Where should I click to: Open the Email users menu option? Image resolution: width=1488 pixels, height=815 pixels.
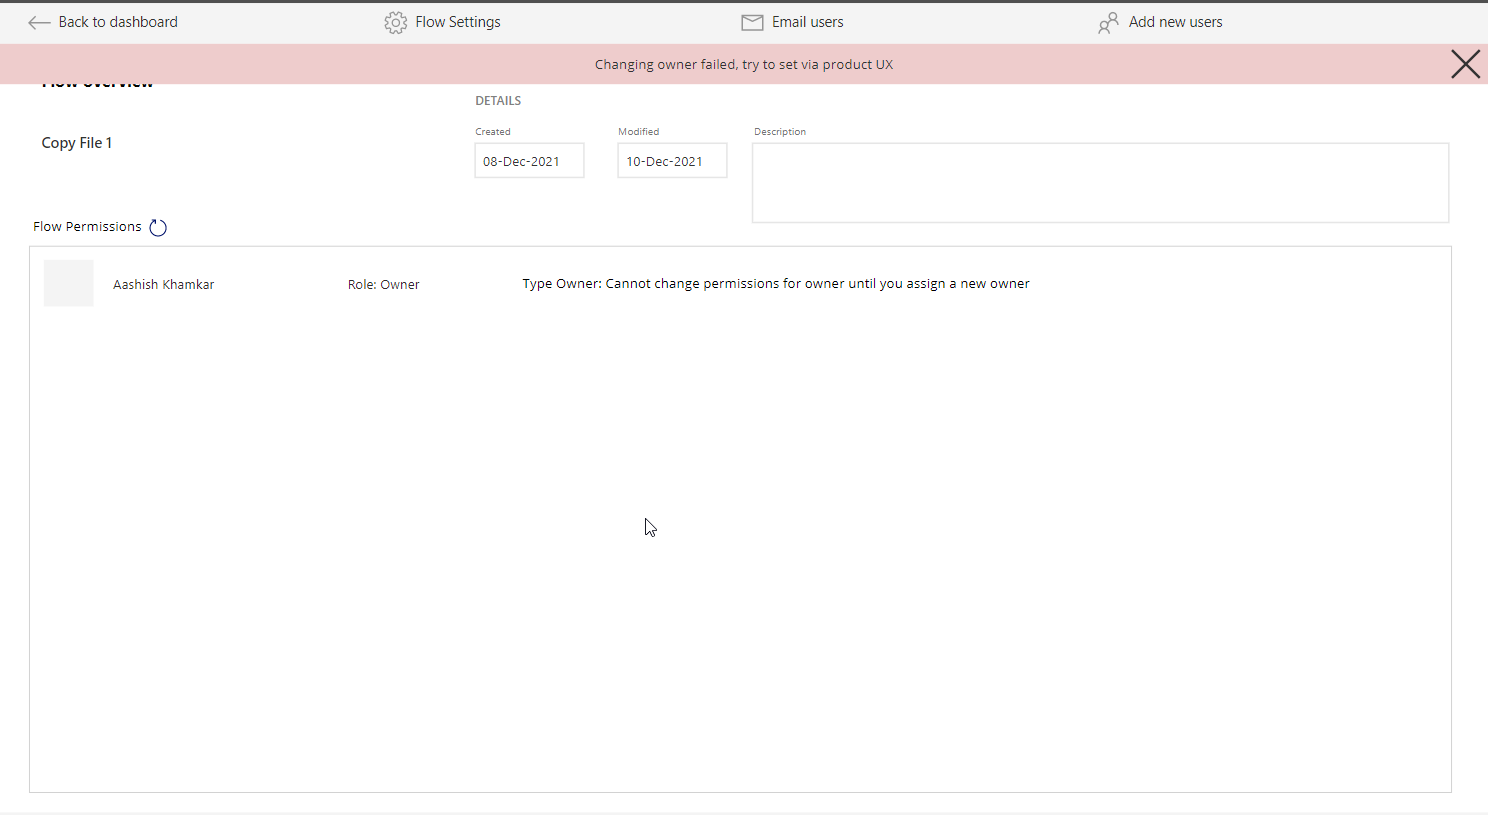click(x=808, y=21)
